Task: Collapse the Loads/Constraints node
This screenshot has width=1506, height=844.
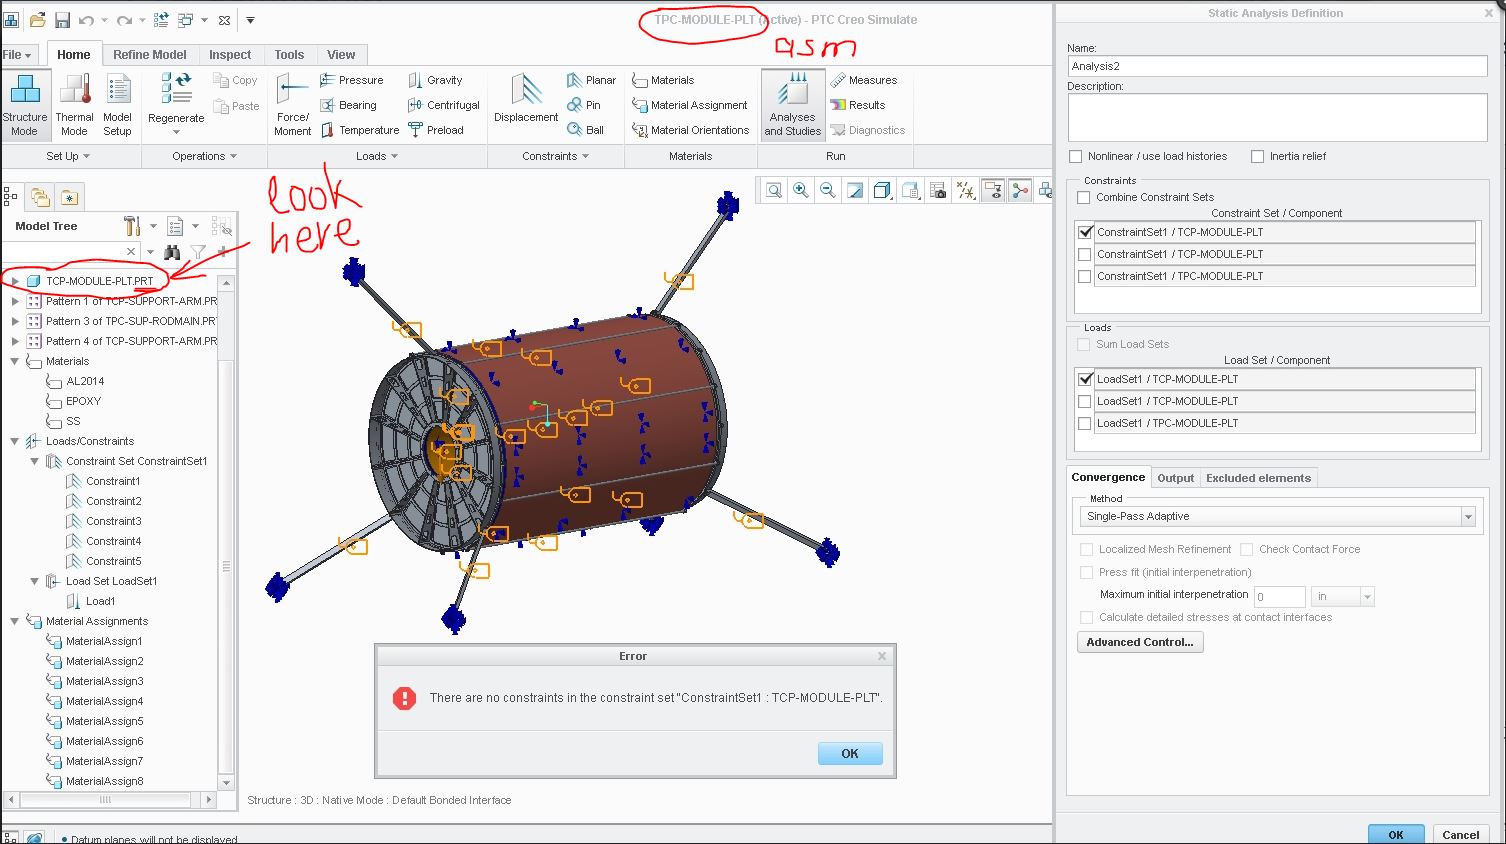Action: coord(15,441)
